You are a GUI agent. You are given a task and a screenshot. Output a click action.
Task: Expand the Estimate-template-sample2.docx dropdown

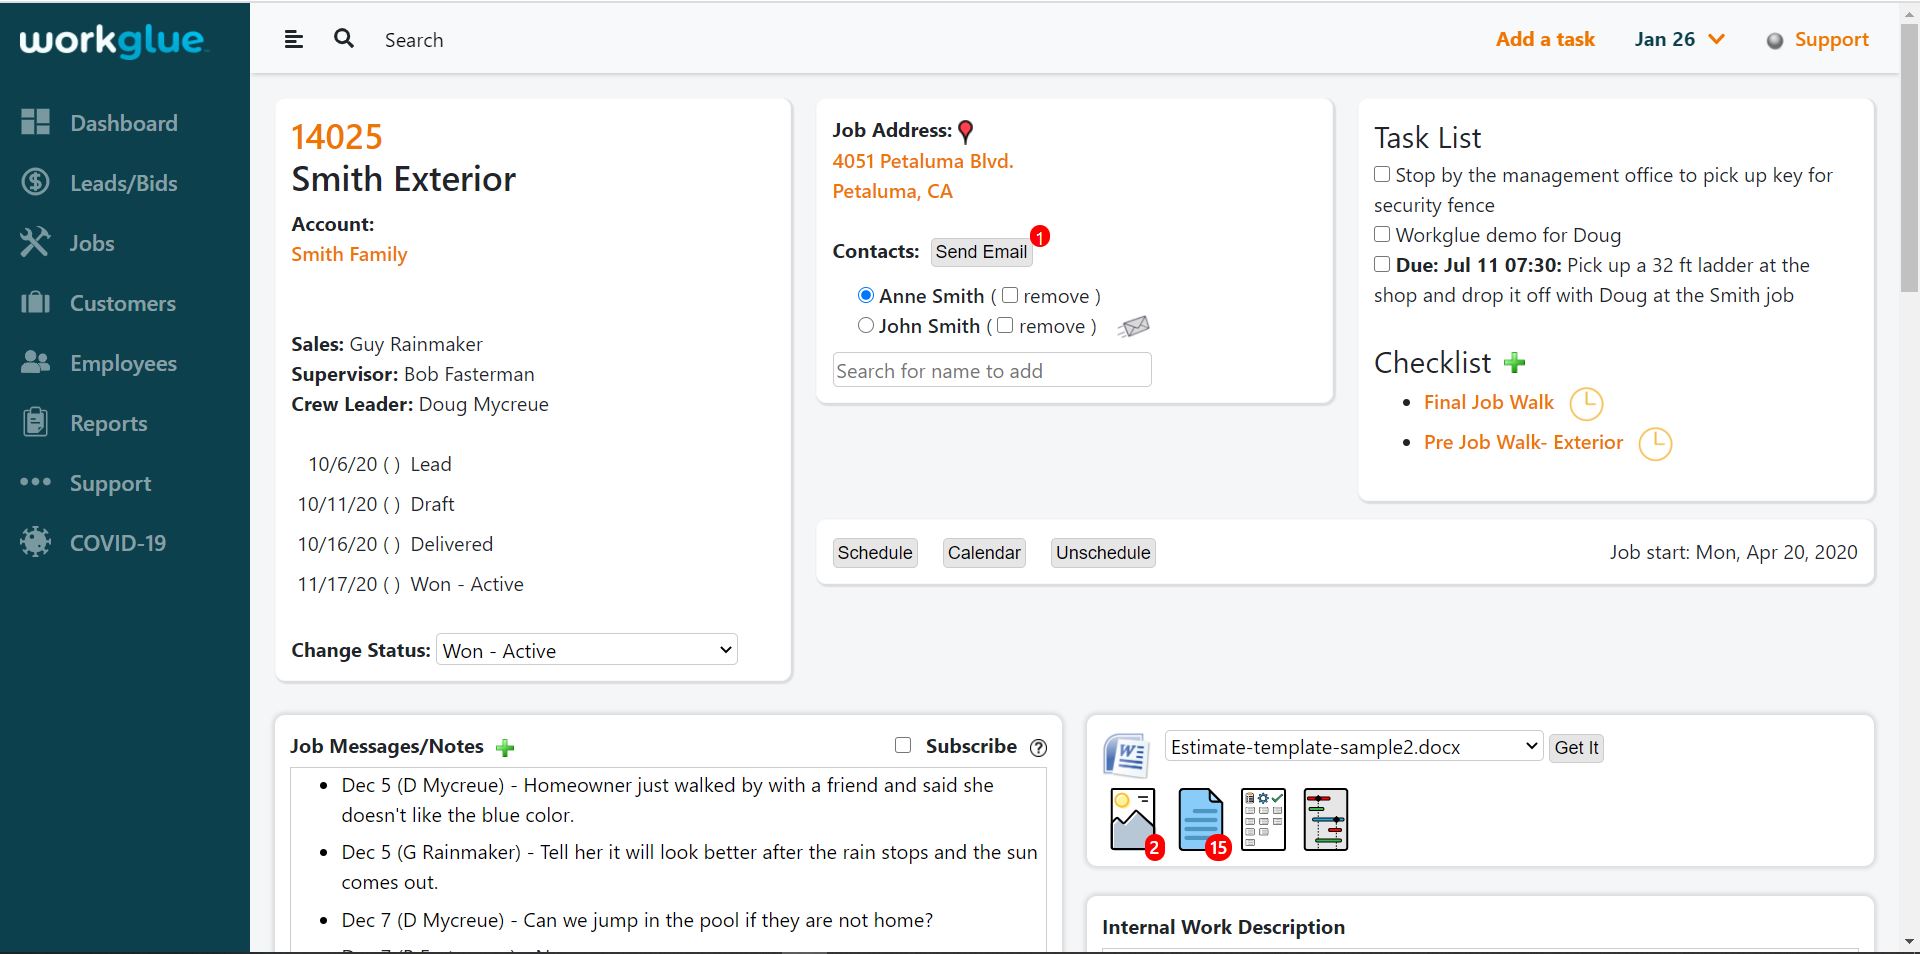pyautogui.click(x=1353, y=747)
